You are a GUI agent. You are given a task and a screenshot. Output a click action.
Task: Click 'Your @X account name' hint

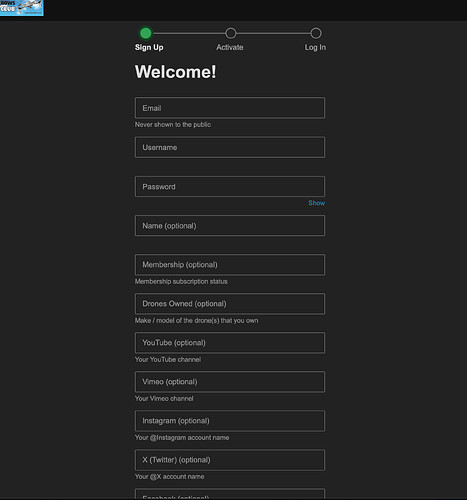[x=169, y=477]
